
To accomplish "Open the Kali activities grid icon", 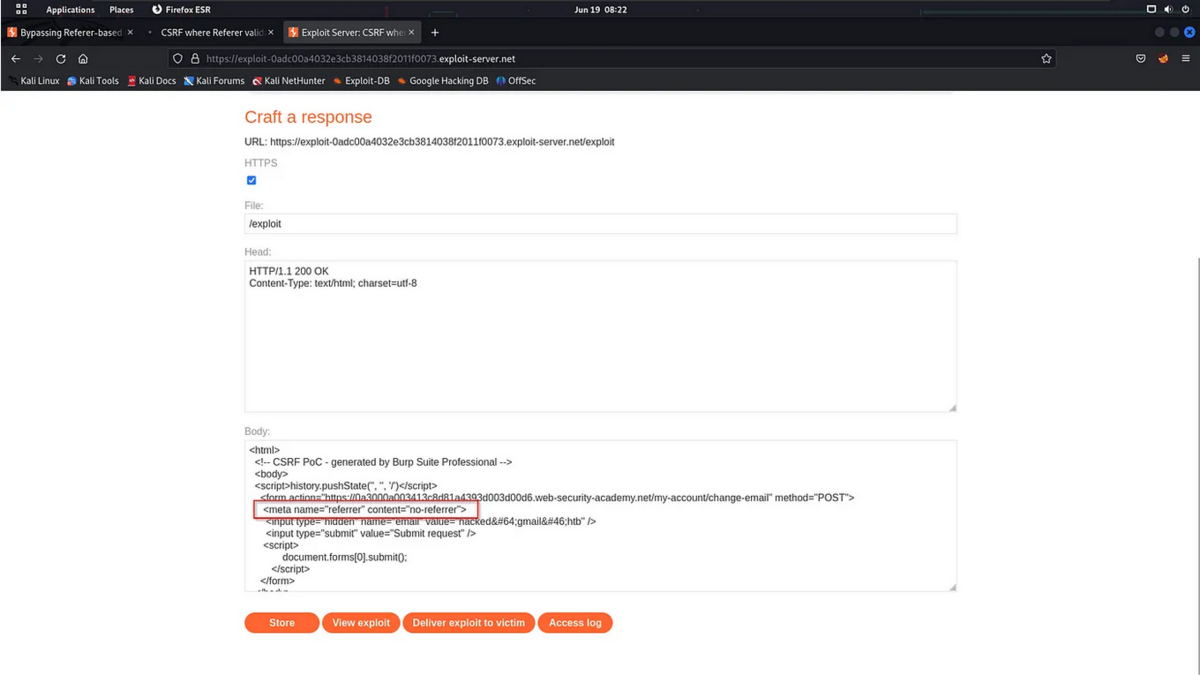I will (21, 9).
